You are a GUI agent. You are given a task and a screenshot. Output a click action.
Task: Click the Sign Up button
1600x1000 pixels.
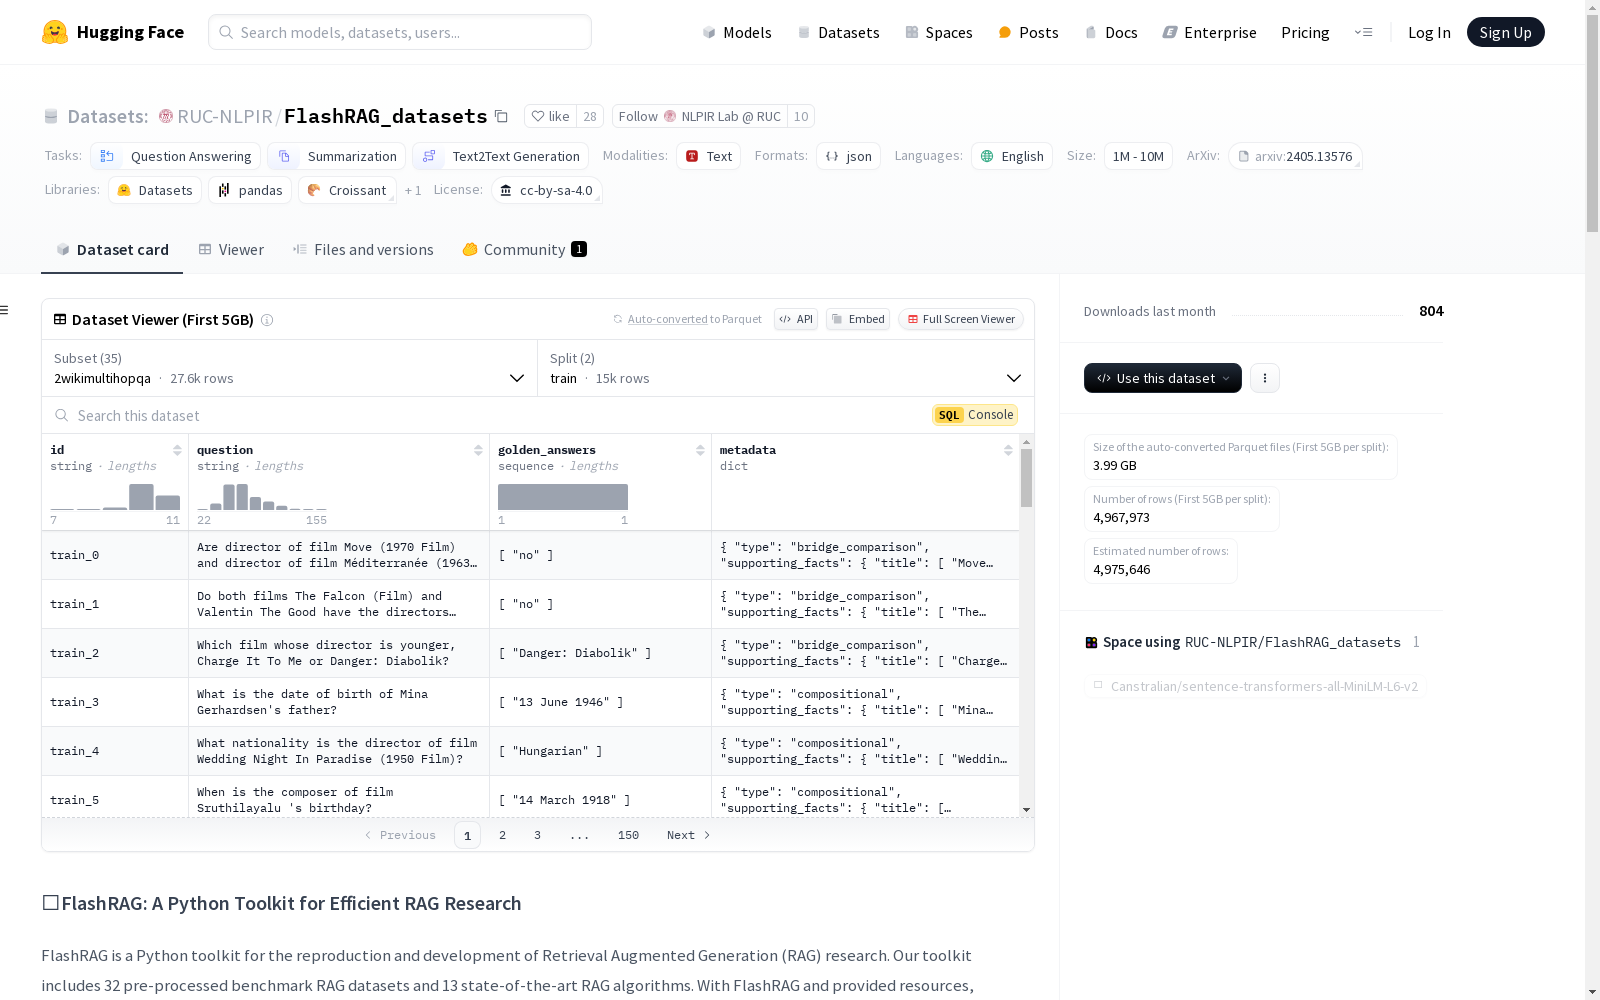click(x=1506, y=32)
